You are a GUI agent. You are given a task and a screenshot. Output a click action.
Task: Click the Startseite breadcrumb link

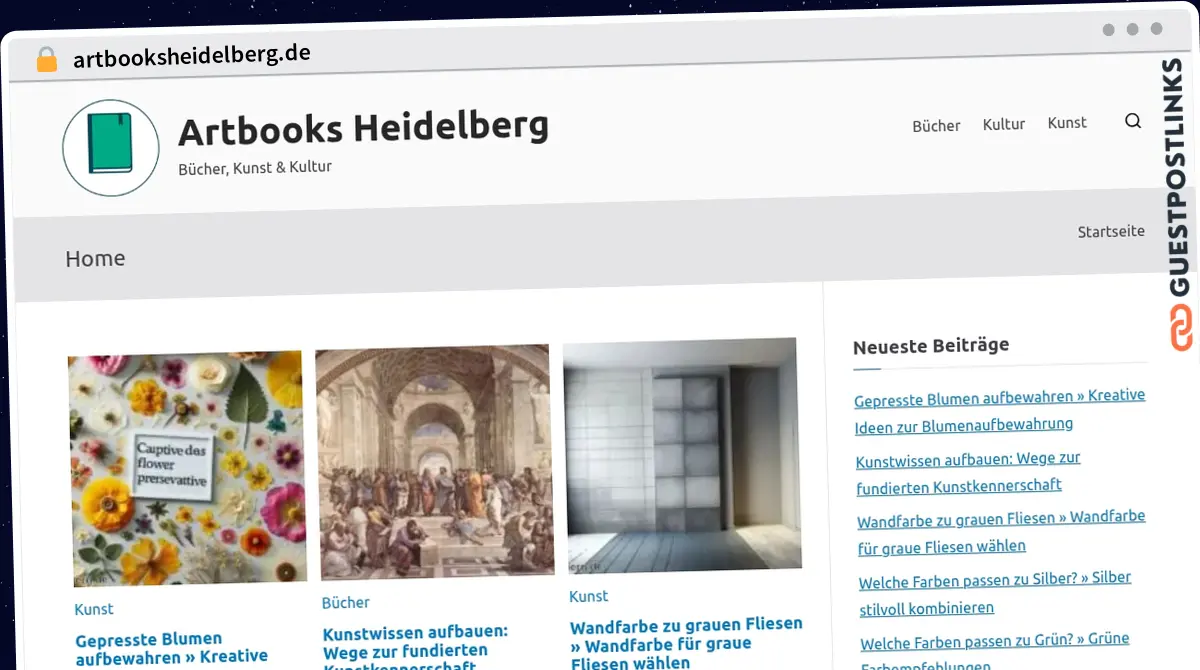(1111, 231)
